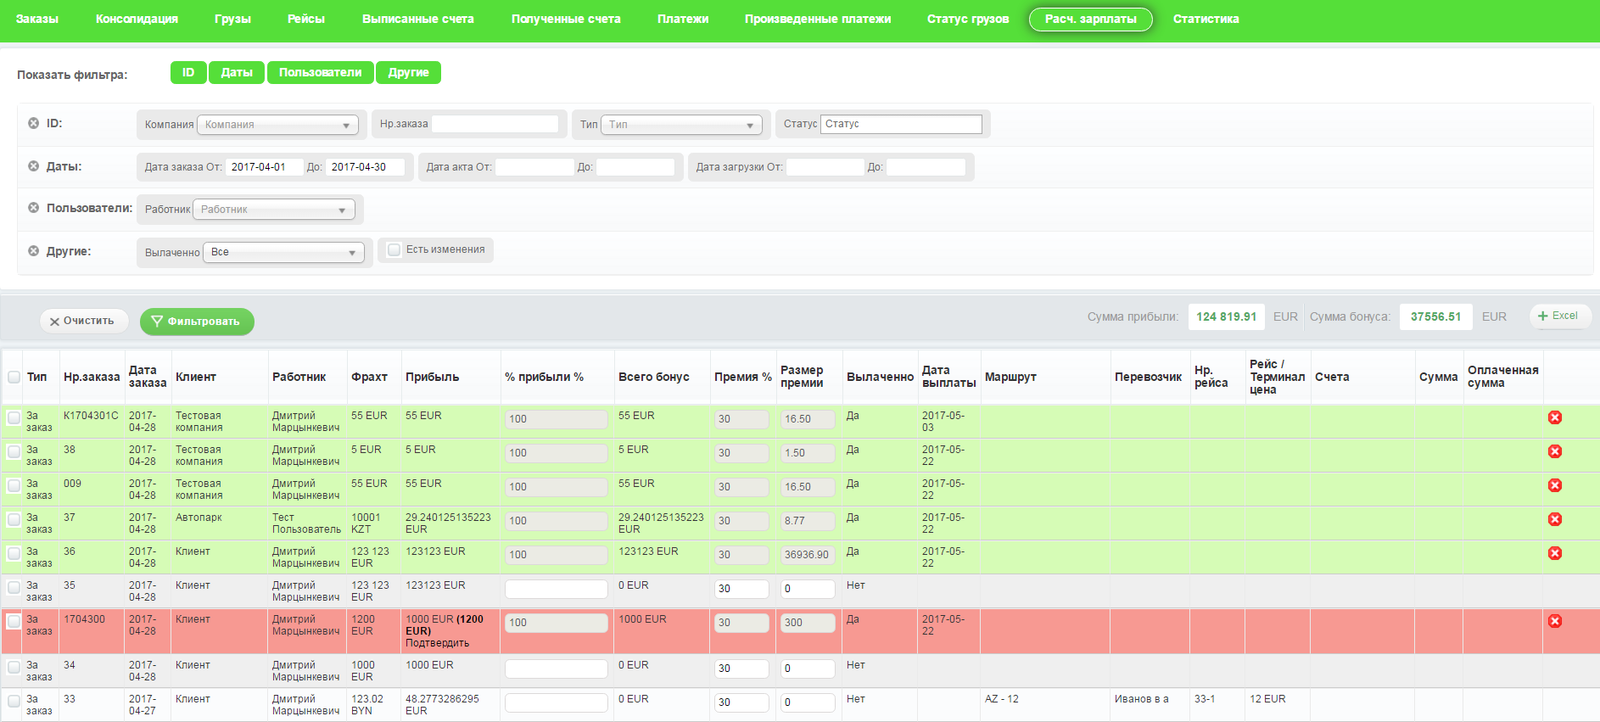Viewport: 1600px width, 722px height.
Task: Sort by Прибыль column header
Action: 432,377
